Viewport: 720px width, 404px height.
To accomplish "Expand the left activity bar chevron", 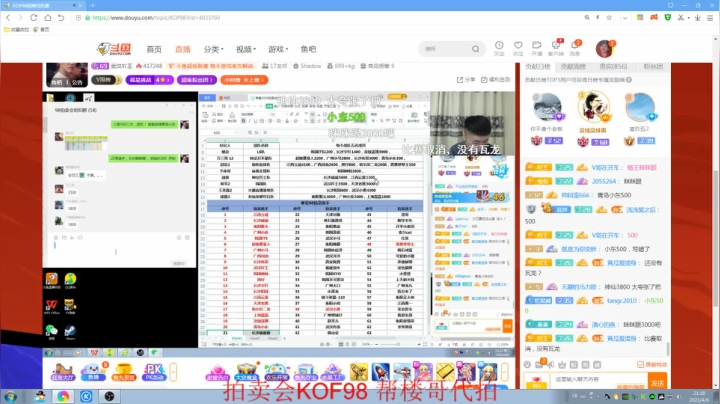I will click(x=173, y=371).
